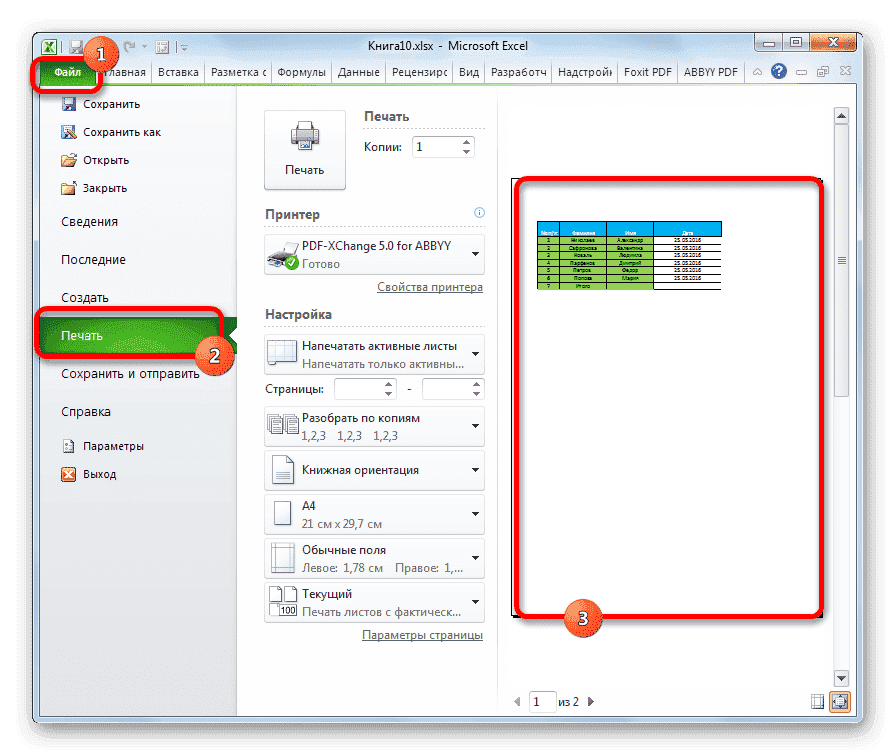Click the Закрыть file icon
The height and width of the screenshot is (756, 896).
(x=69, y=188)
